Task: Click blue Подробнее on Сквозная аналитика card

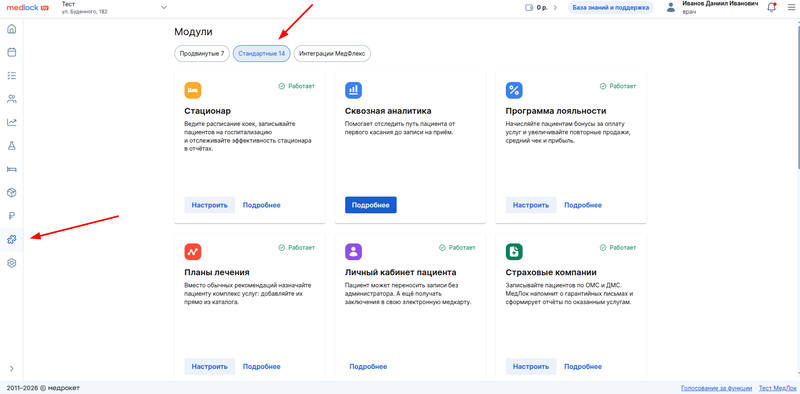Action: coord(370,205)
